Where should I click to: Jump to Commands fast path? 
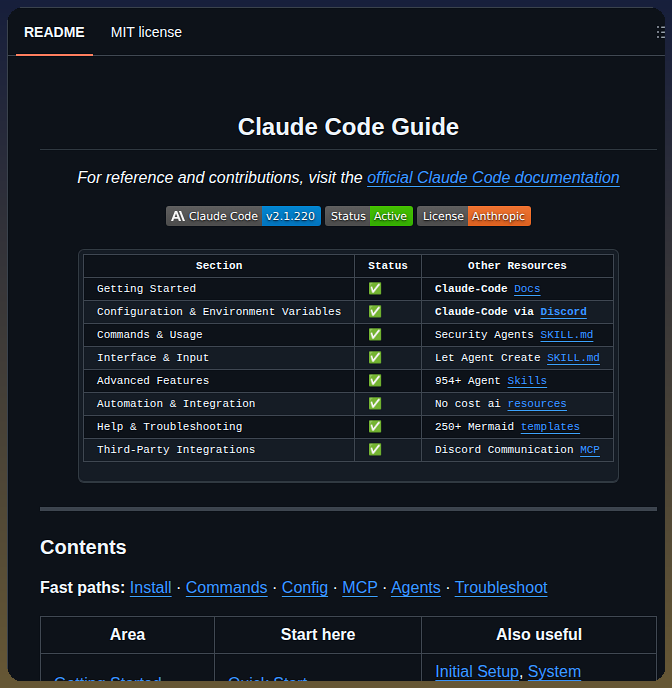226,588
